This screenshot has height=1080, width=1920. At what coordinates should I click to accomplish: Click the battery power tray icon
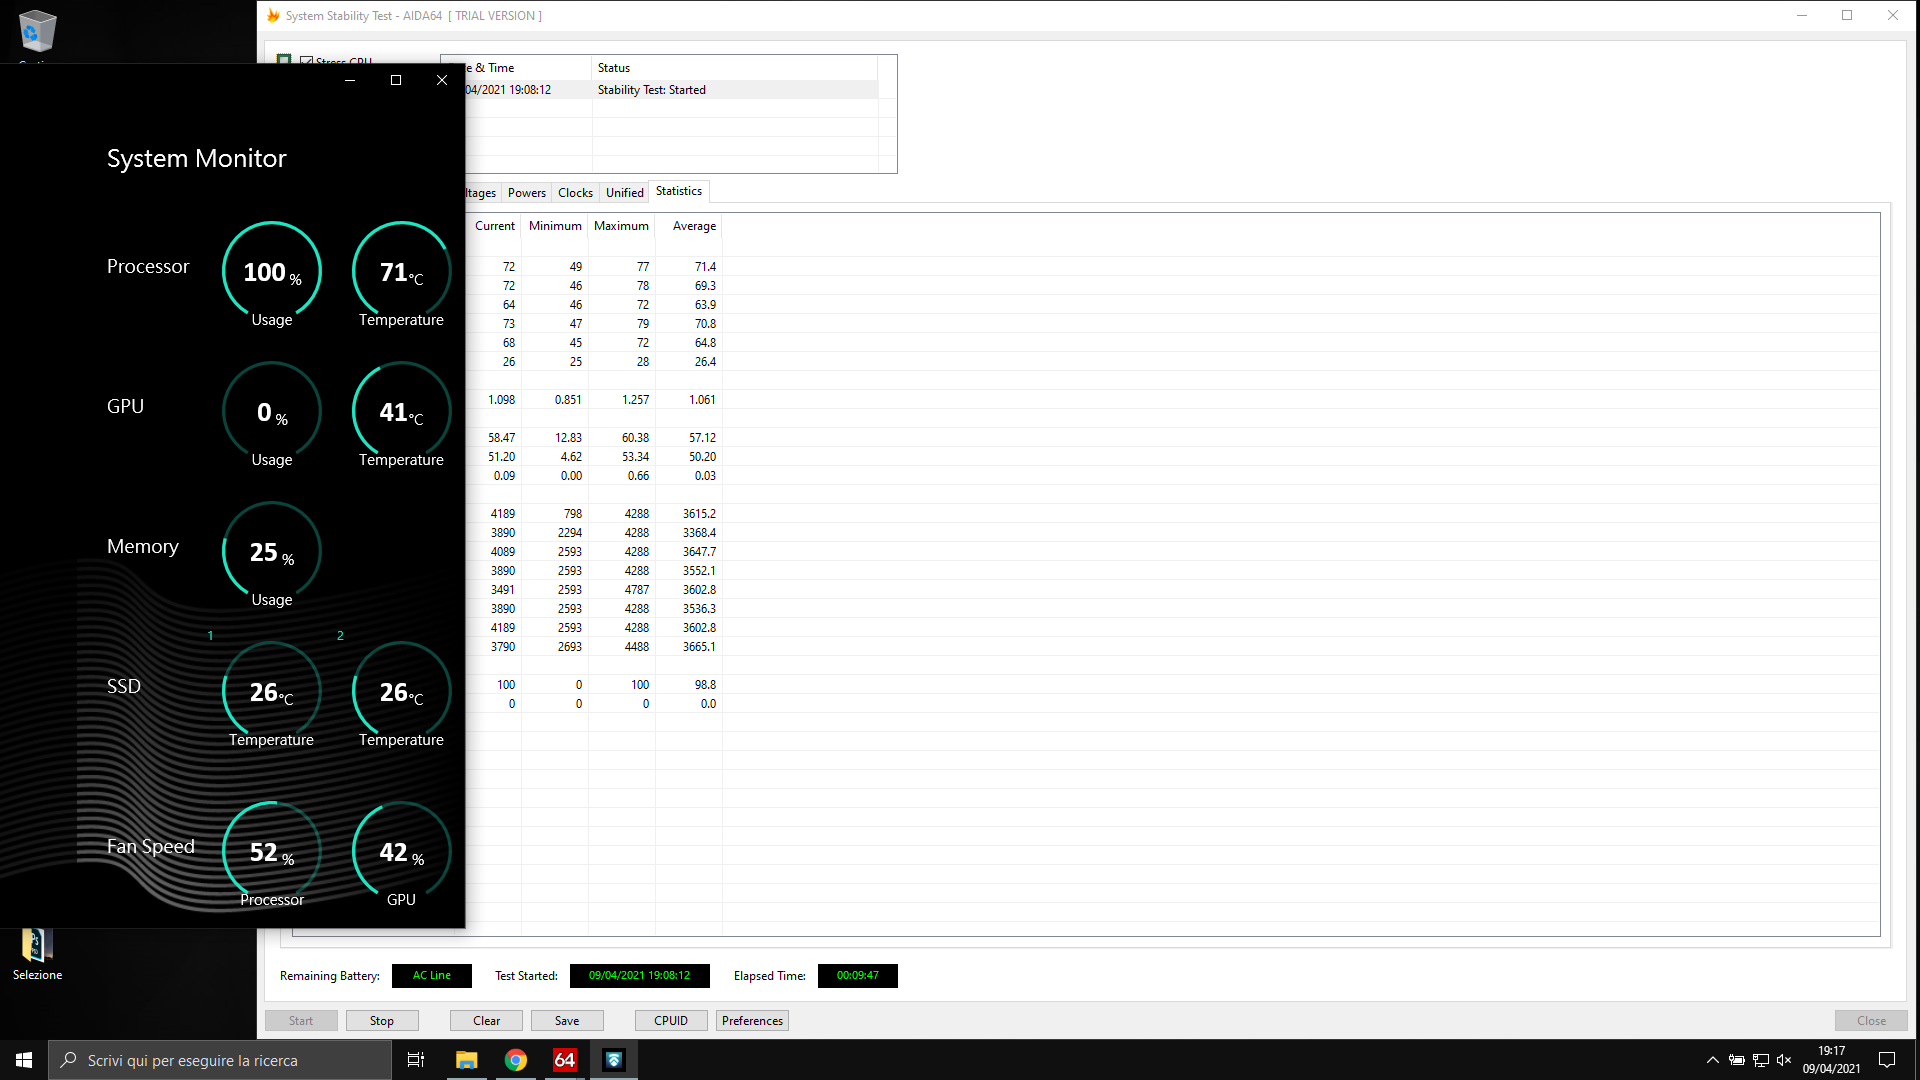(x=1737, y=1060)
